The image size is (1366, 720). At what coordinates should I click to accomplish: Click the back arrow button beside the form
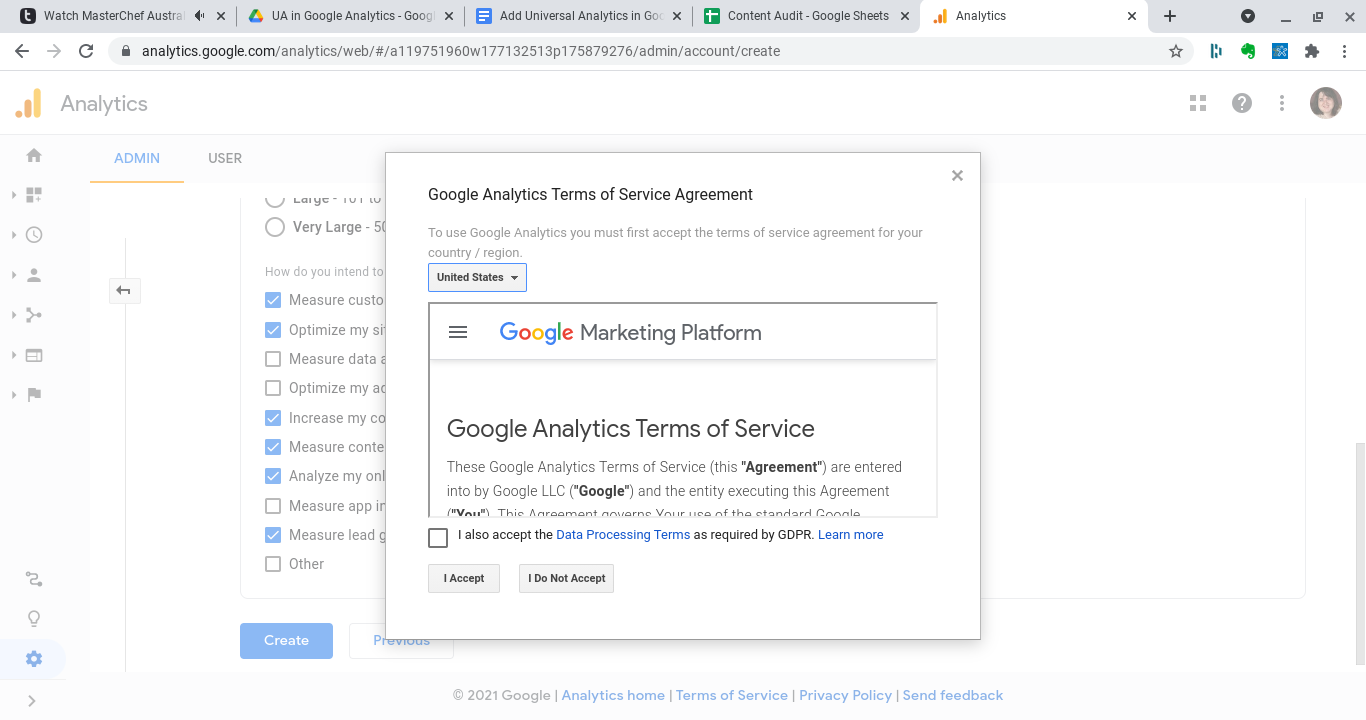point(124,290)
